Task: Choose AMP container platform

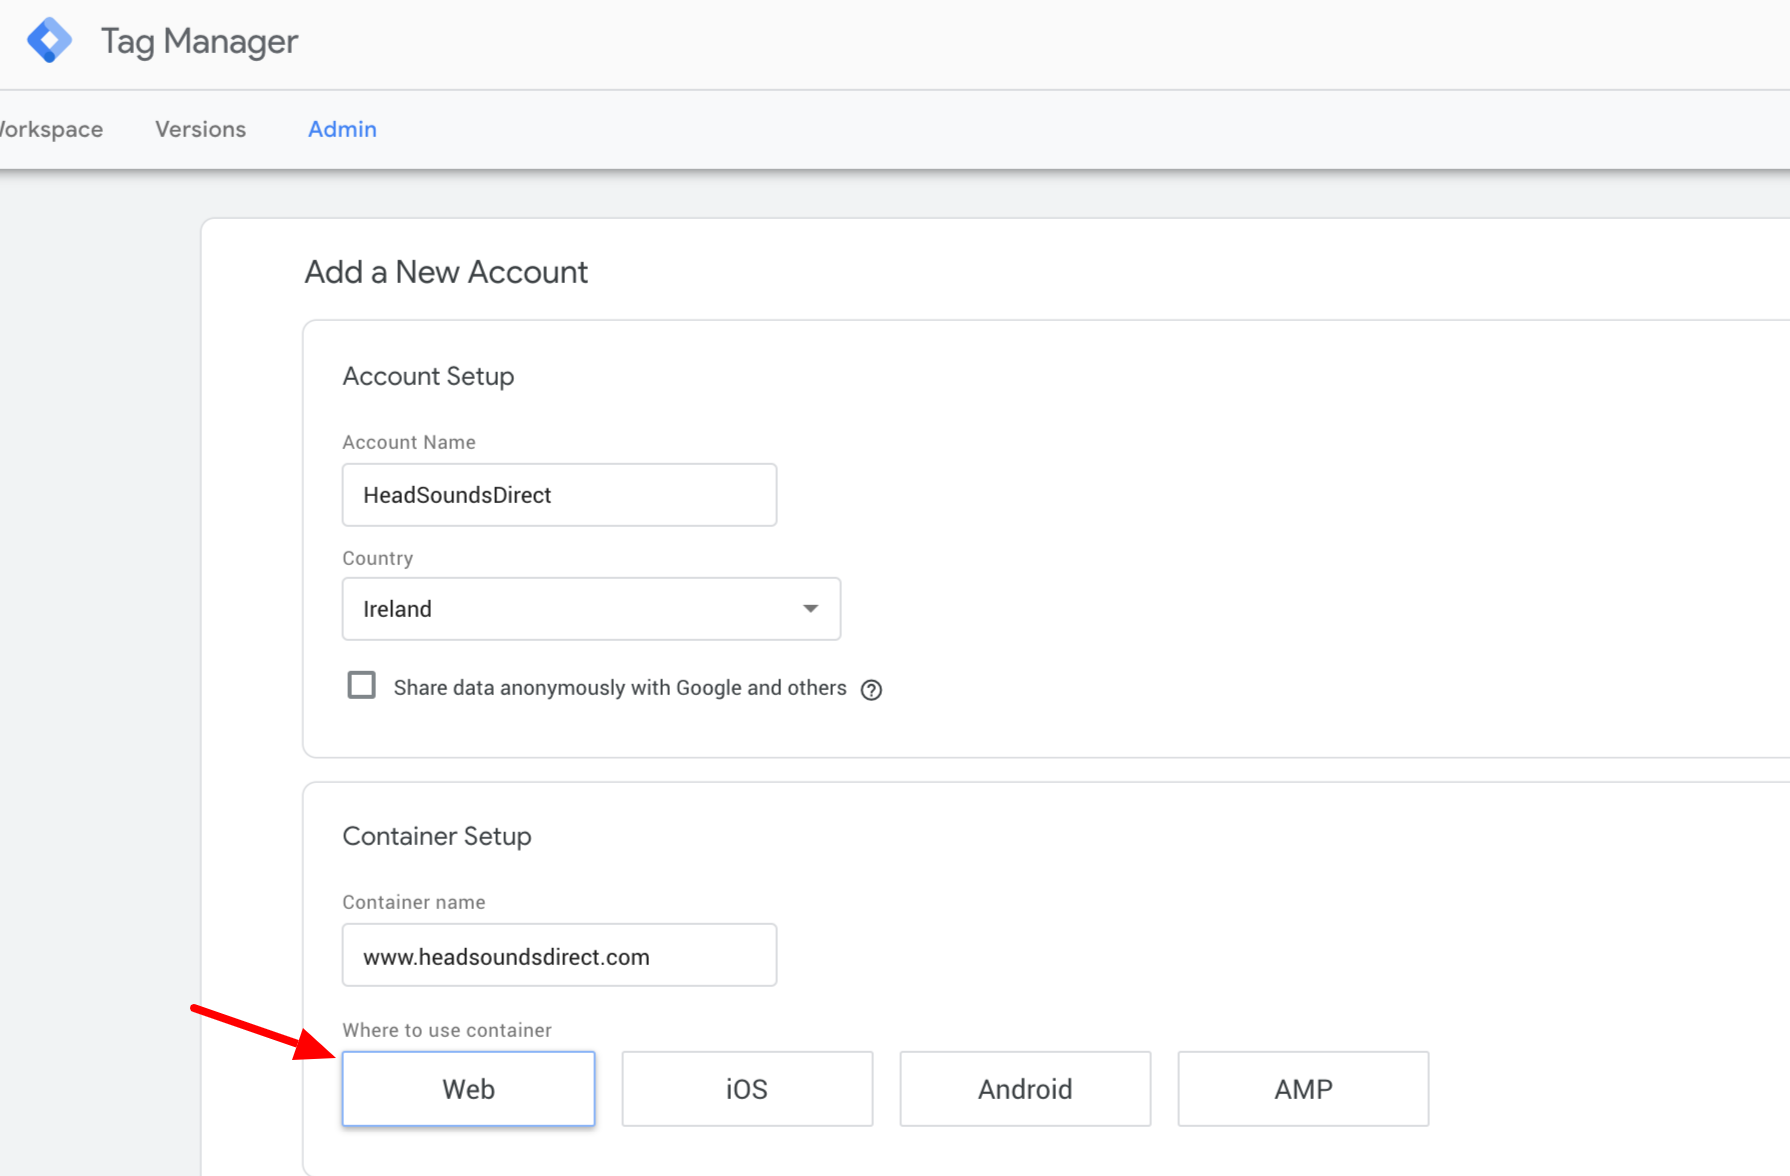Action: click(1303, 1089)
